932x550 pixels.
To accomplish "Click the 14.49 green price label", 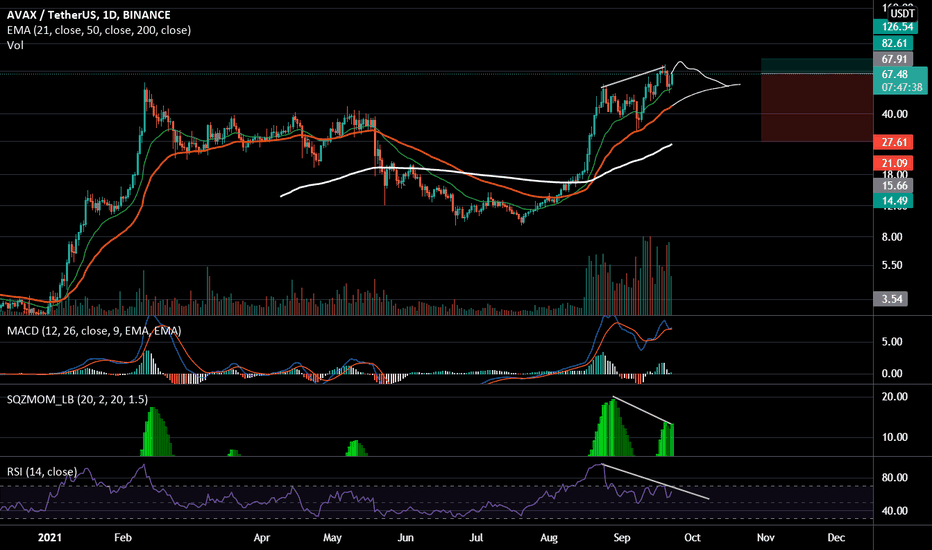I will (x=893, y=200).
